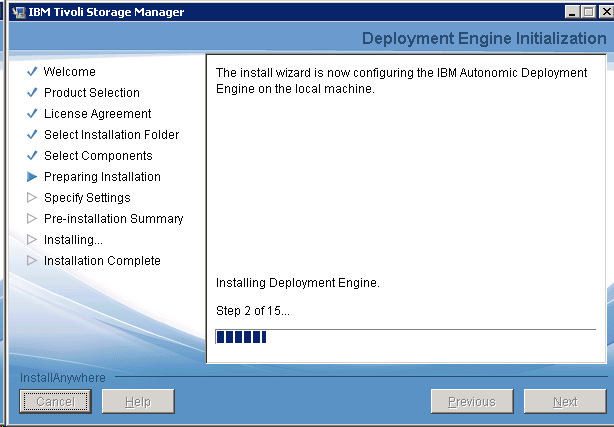
Task: Open Help for the installer
Action: click(138, 402)
